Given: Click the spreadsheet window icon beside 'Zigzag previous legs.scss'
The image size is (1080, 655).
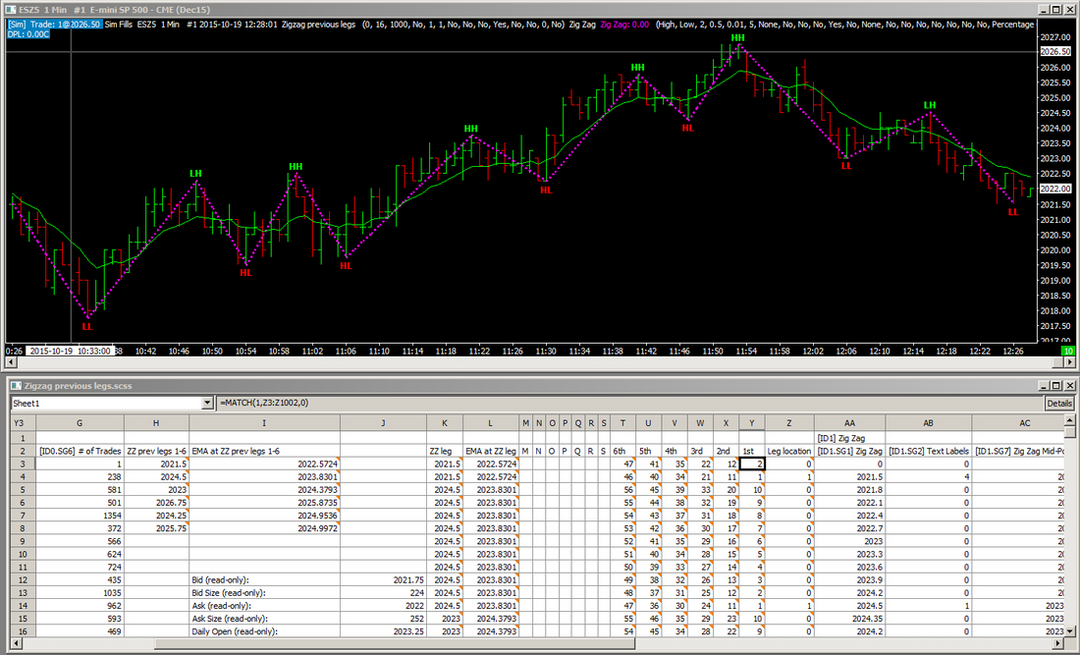Looking at the screenshot, I should [x=14, y=385].
